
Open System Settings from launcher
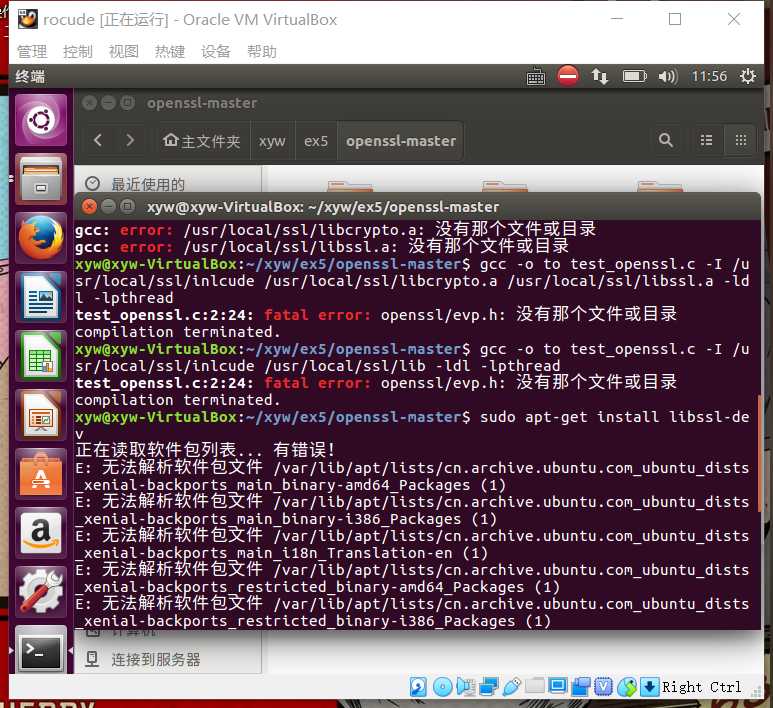click(x=41, y=592)
